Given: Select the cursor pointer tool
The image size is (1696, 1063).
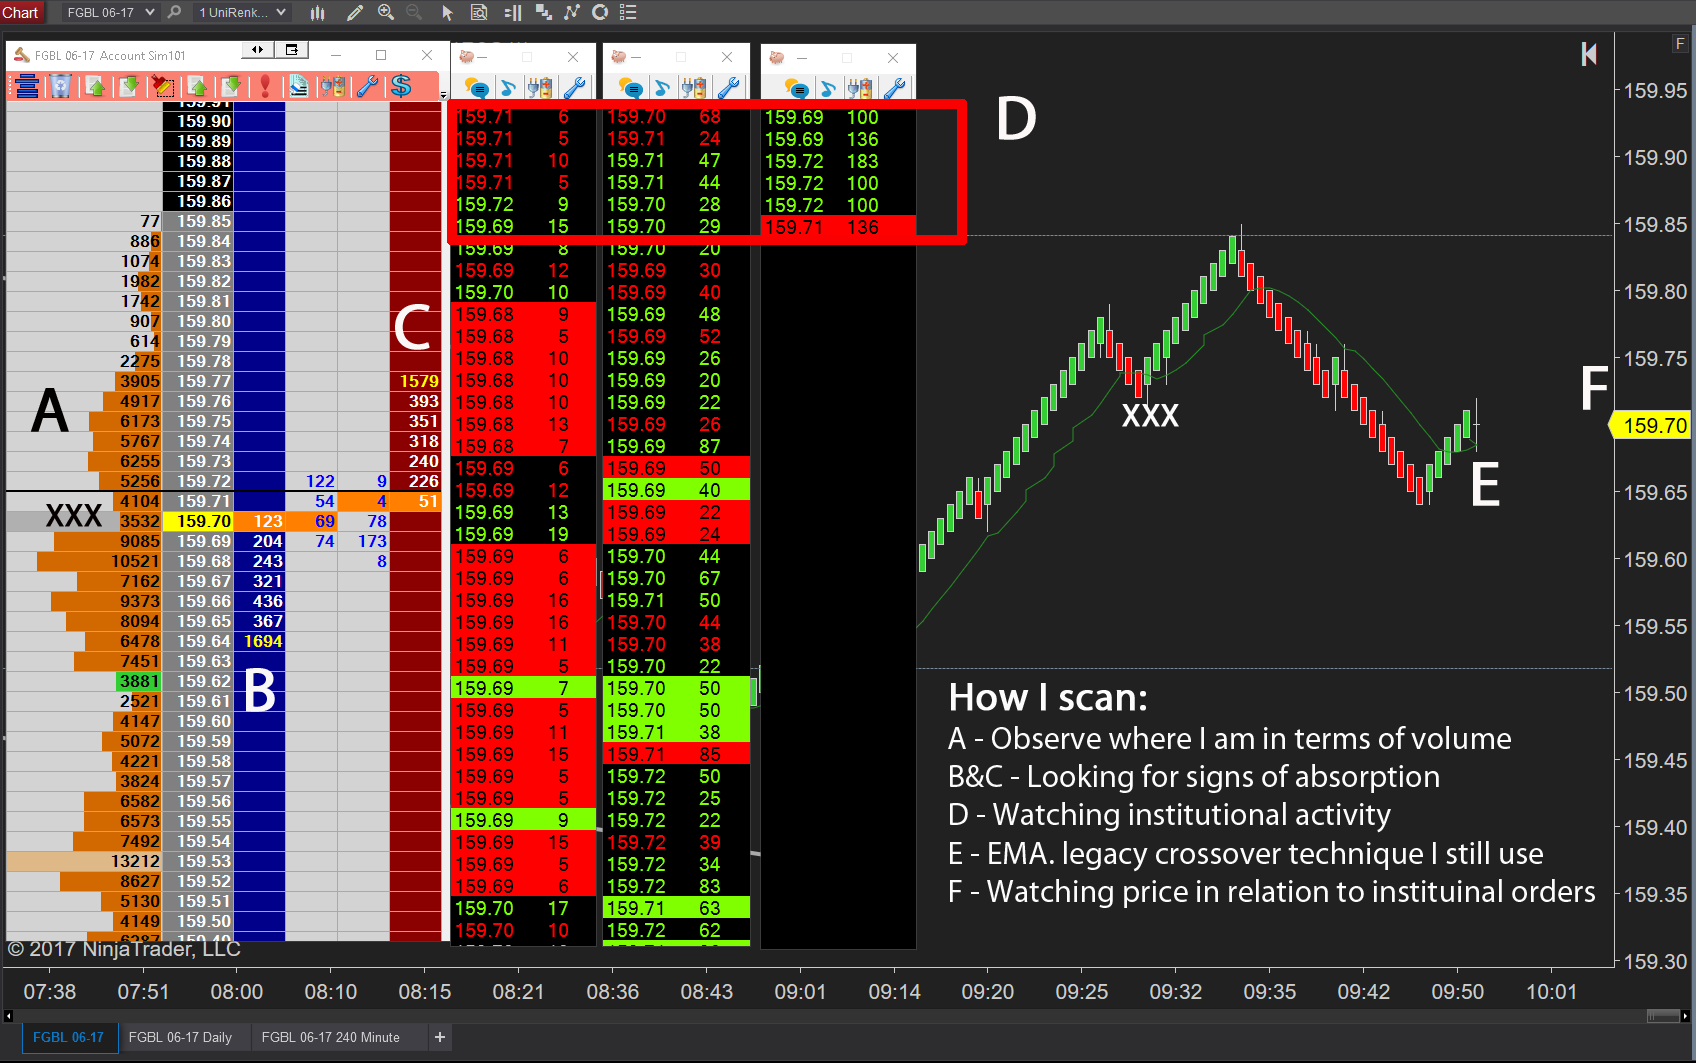Looking at the screenshot, I should [x=447, y=12].
